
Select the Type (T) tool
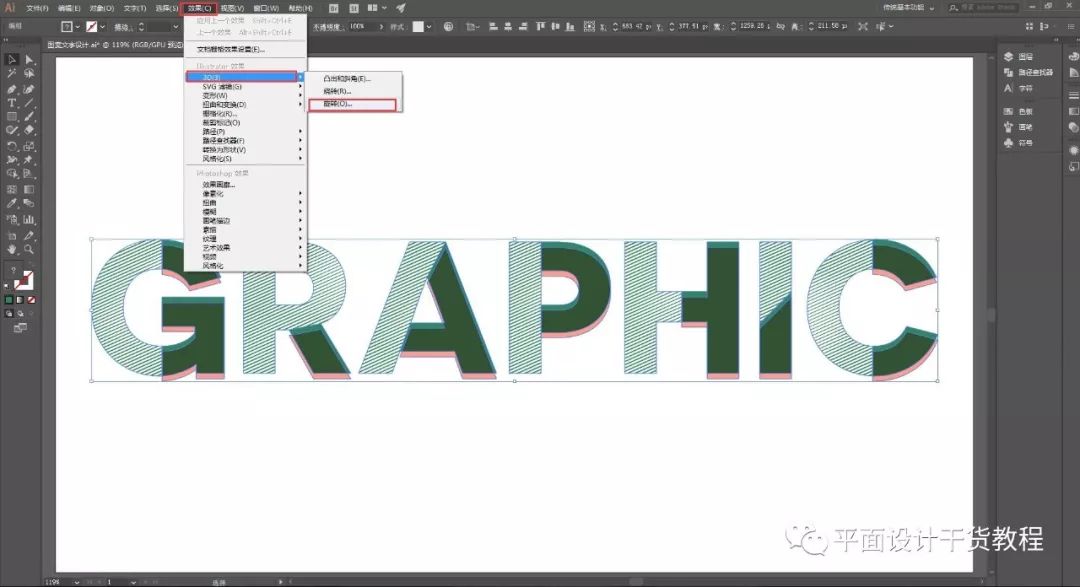[x=12, y=103]
